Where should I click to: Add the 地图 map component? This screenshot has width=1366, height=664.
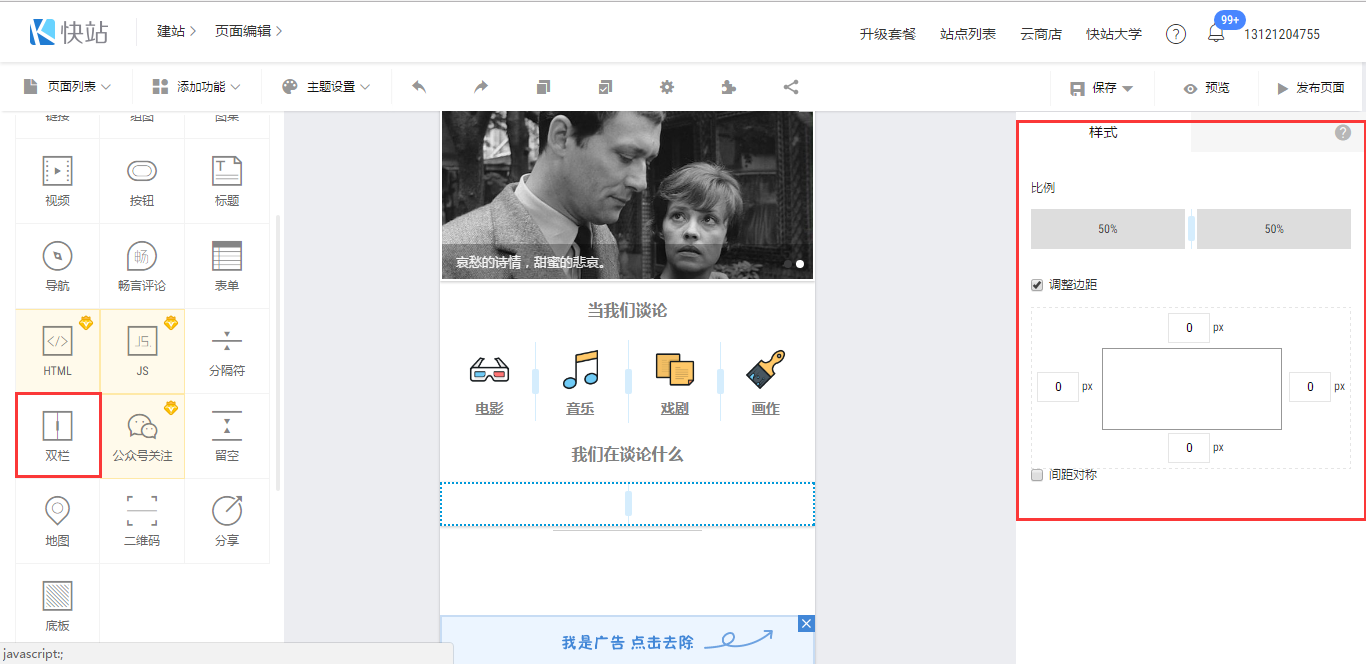(x=57, y=520)
